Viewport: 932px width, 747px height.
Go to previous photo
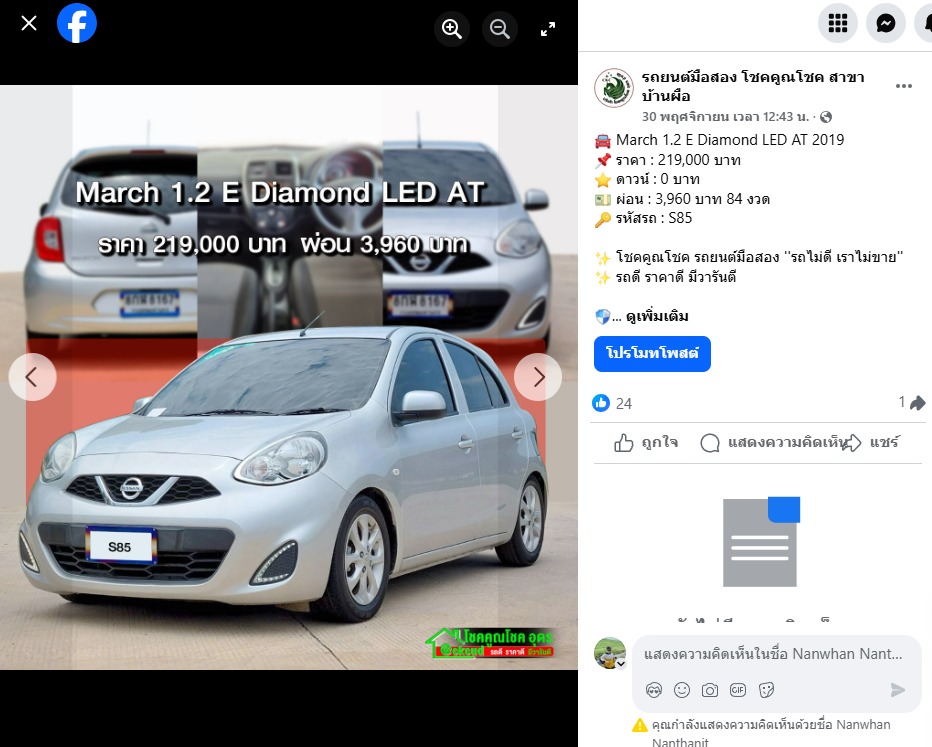click(32, 377)
